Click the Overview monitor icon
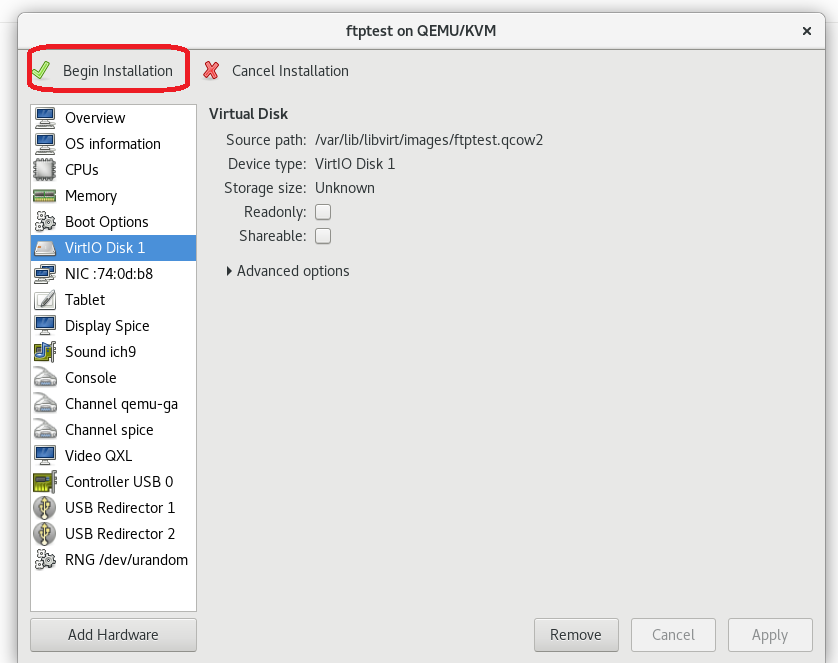This screenshot has height=663, width=838. (x=45, y=118)
